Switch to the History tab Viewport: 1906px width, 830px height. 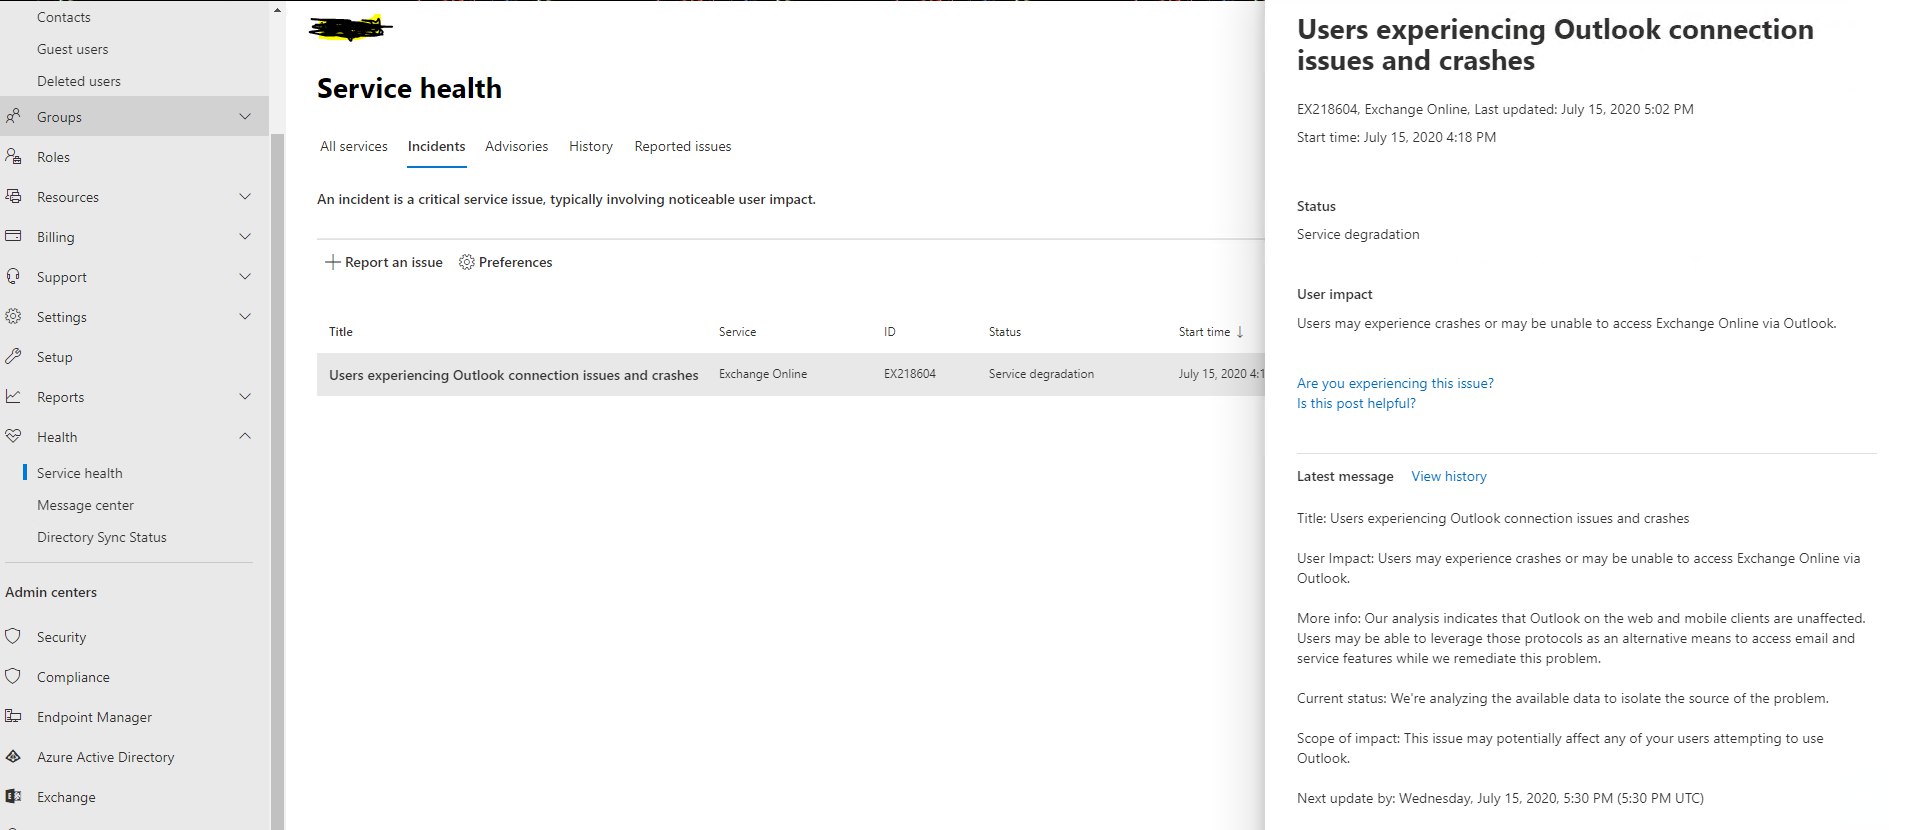tap(591, 146)
